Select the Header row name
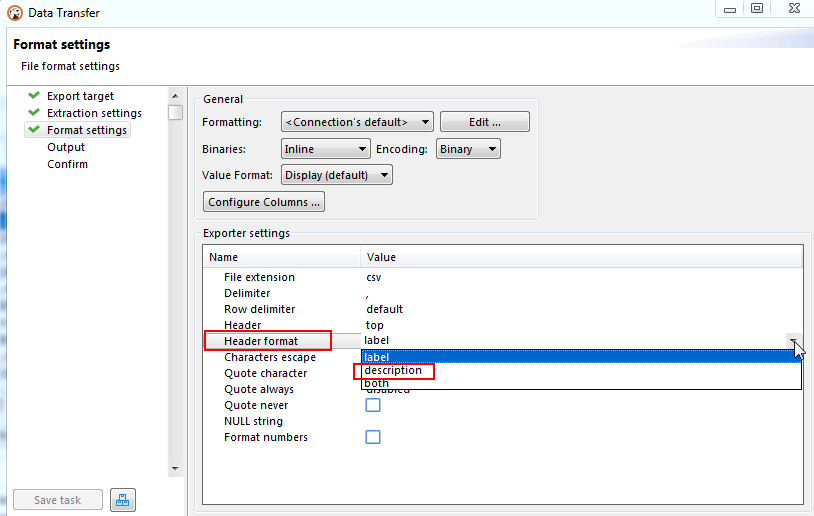 242,325
